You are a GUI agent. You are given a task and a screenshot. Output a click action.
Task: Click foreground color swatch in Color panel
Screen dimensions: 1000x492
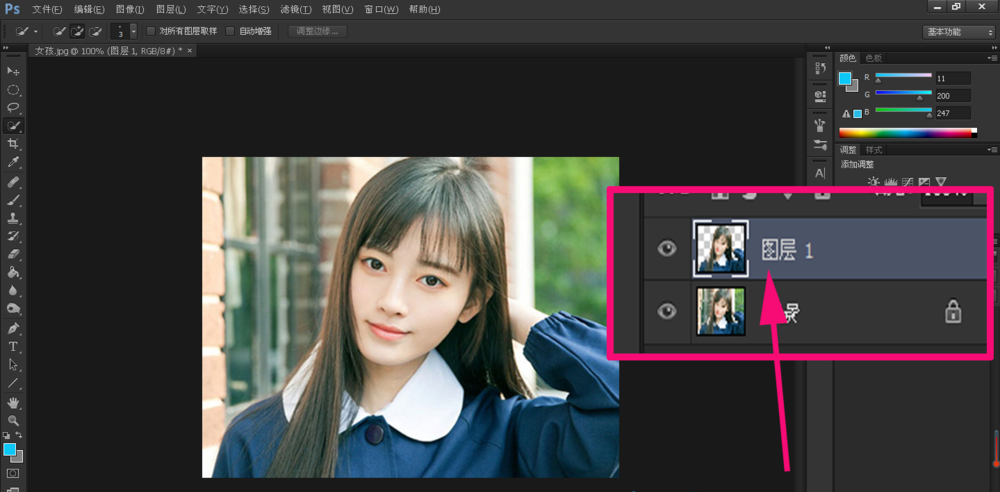(845, 78)
